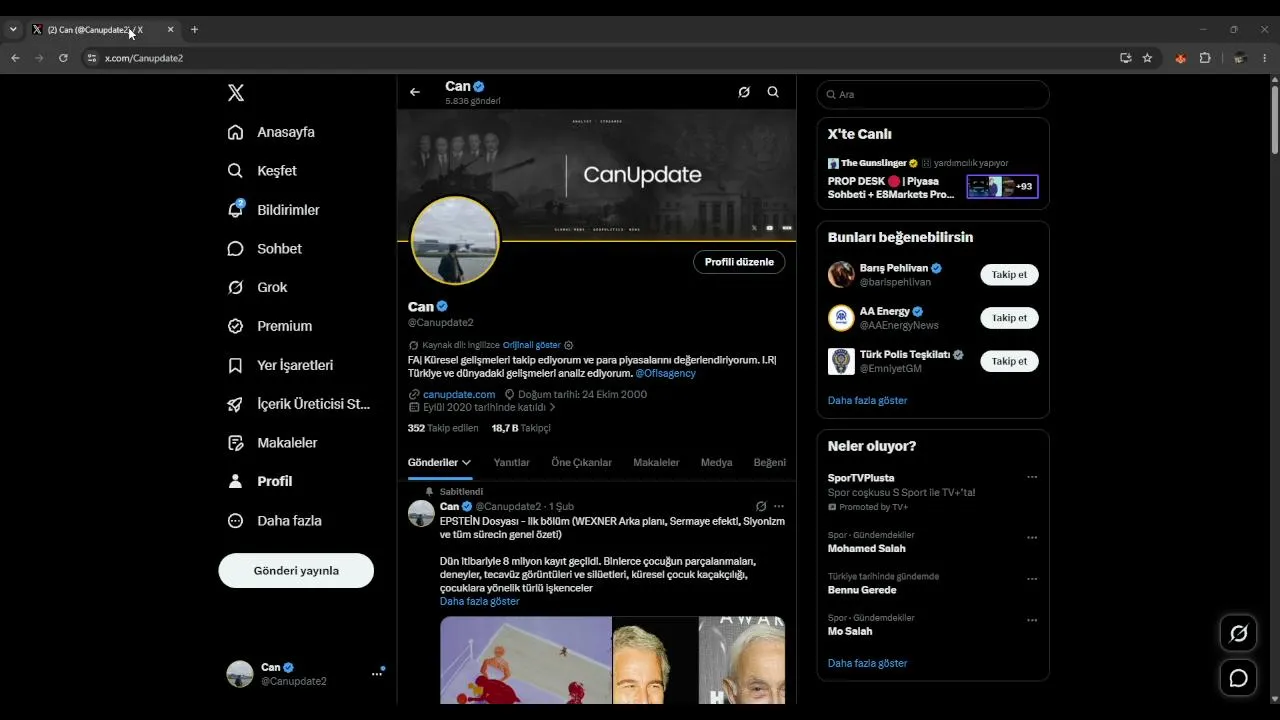Click the Ara search field

(x=933, y=94)
